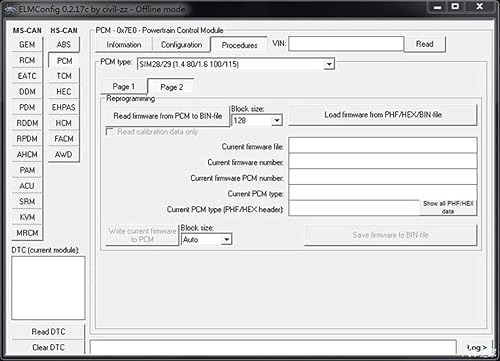Click Read firmware from PCM to BIN-file
Image resolution: width=500 pixels, height=361 pixels.
coord(168,116)
